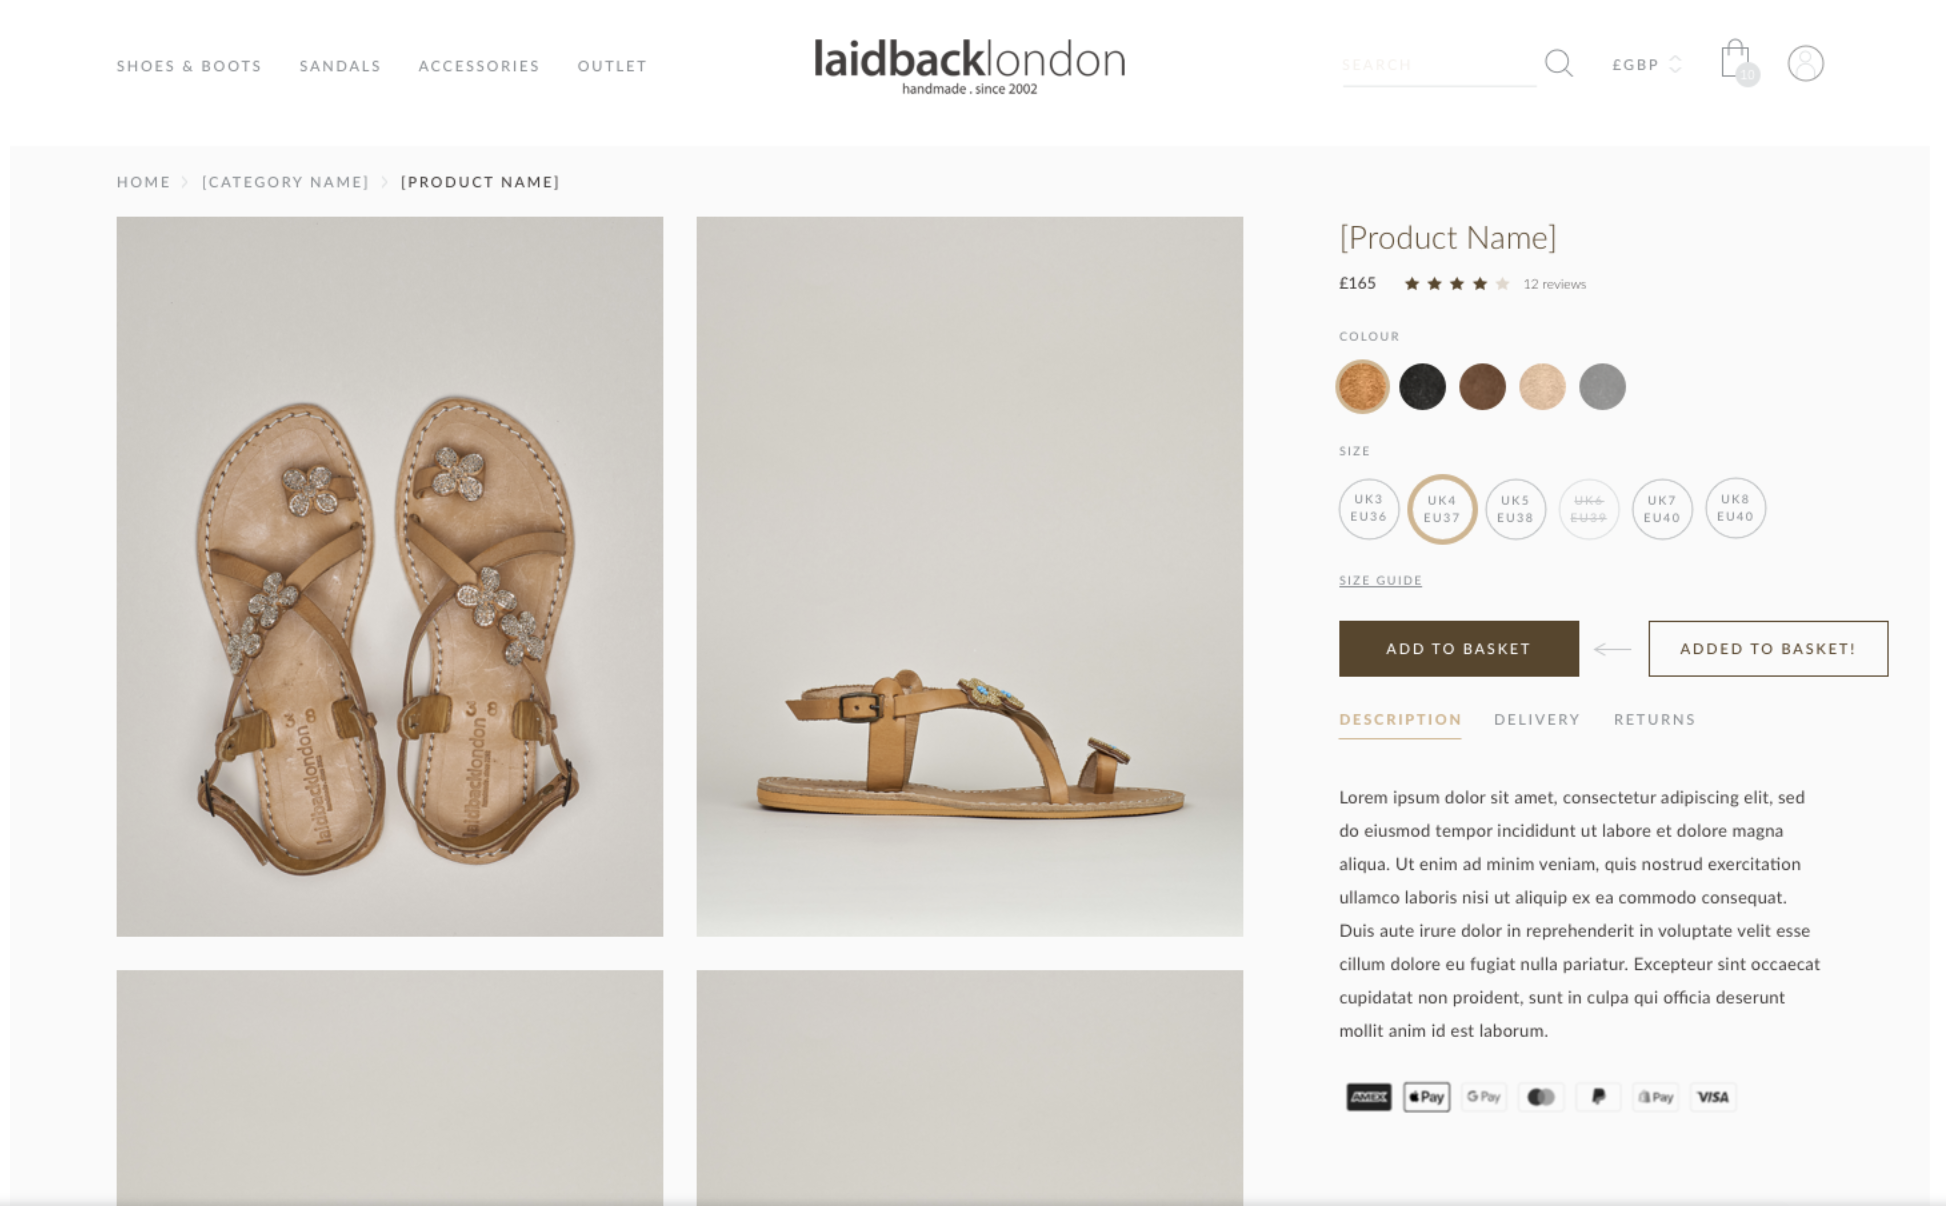This screenshot has height=1206, width=1946.
Task: Click the VISA payment icon
Action: point(1713,1097)
